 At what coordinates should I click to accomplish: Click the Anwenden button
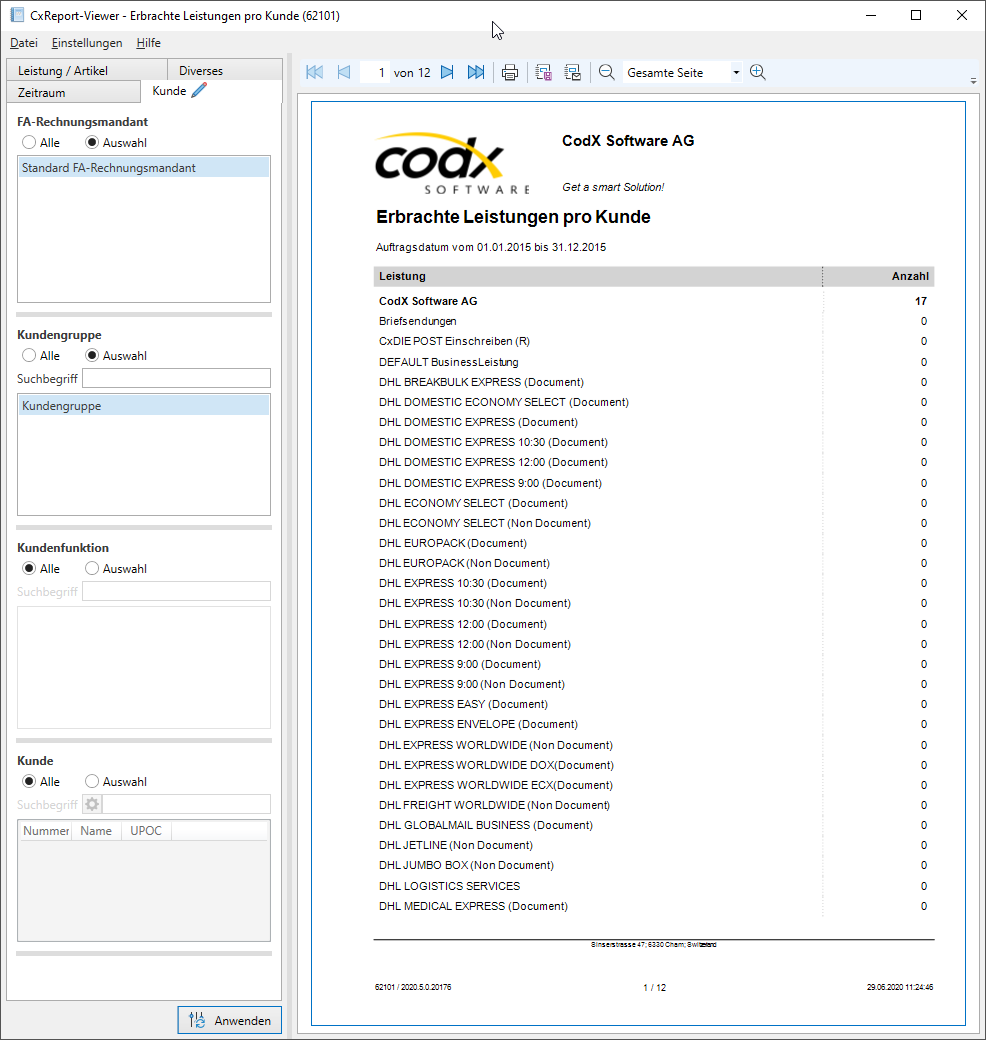(229, 1020)
